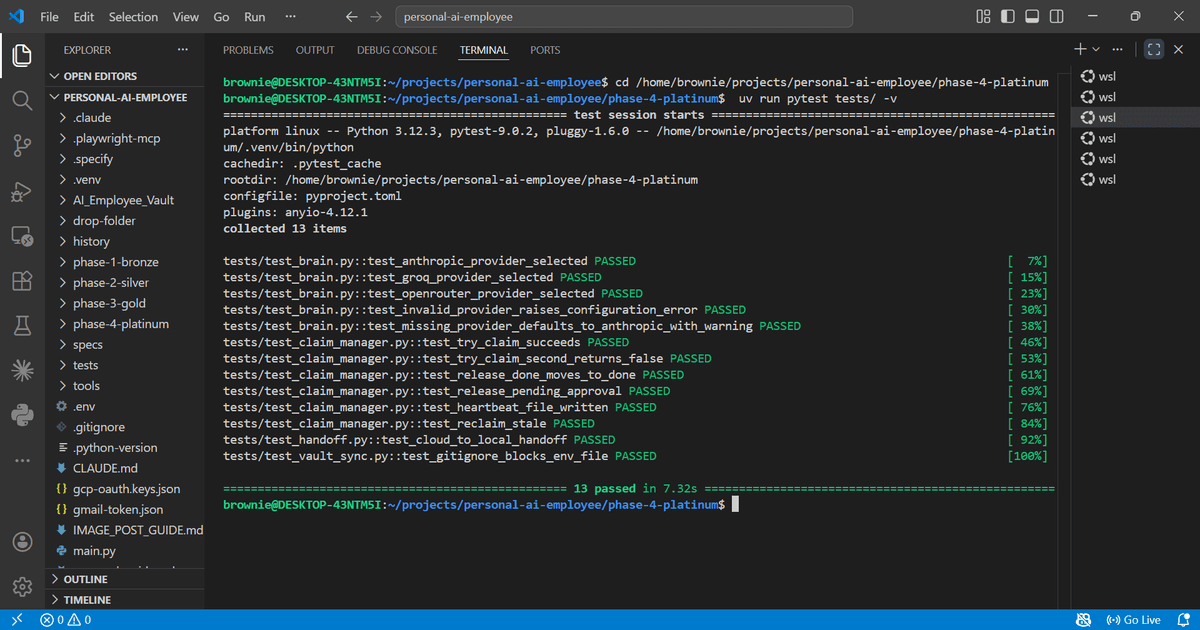Click the Copilot icon in status bar
The image size is (1200, 630).
coord(1083,620)
